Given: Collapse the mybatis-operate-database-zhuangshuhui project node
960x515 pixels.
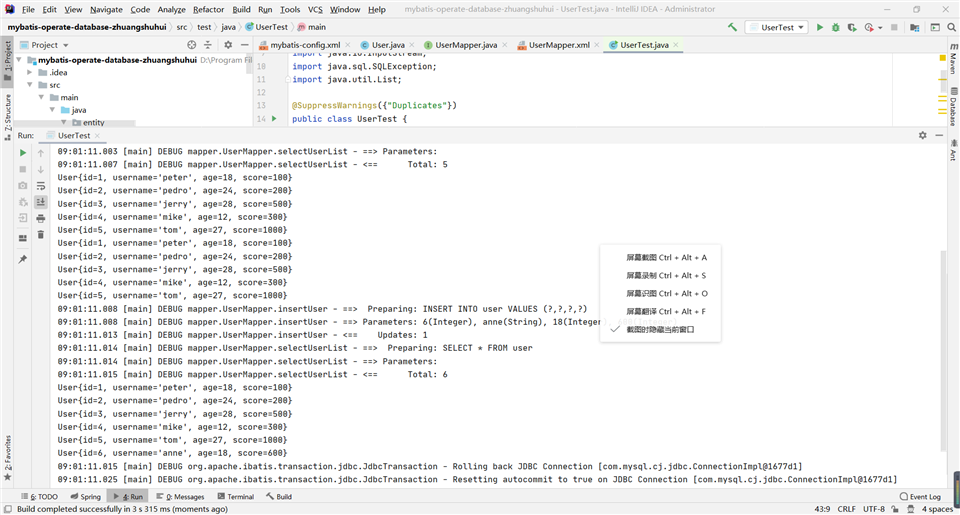Looking at the screenshot, I should (x=19, y=60).
